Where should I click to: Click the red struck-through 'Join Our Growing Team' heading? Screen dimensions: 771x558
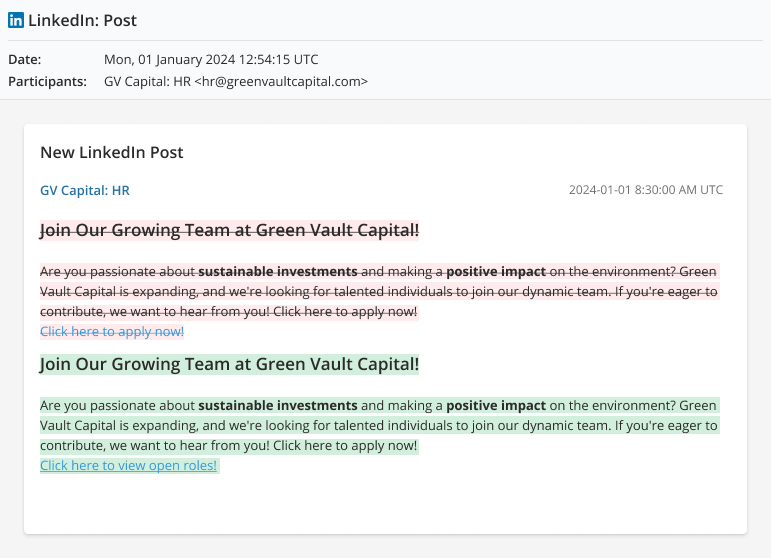click(229, 231)
